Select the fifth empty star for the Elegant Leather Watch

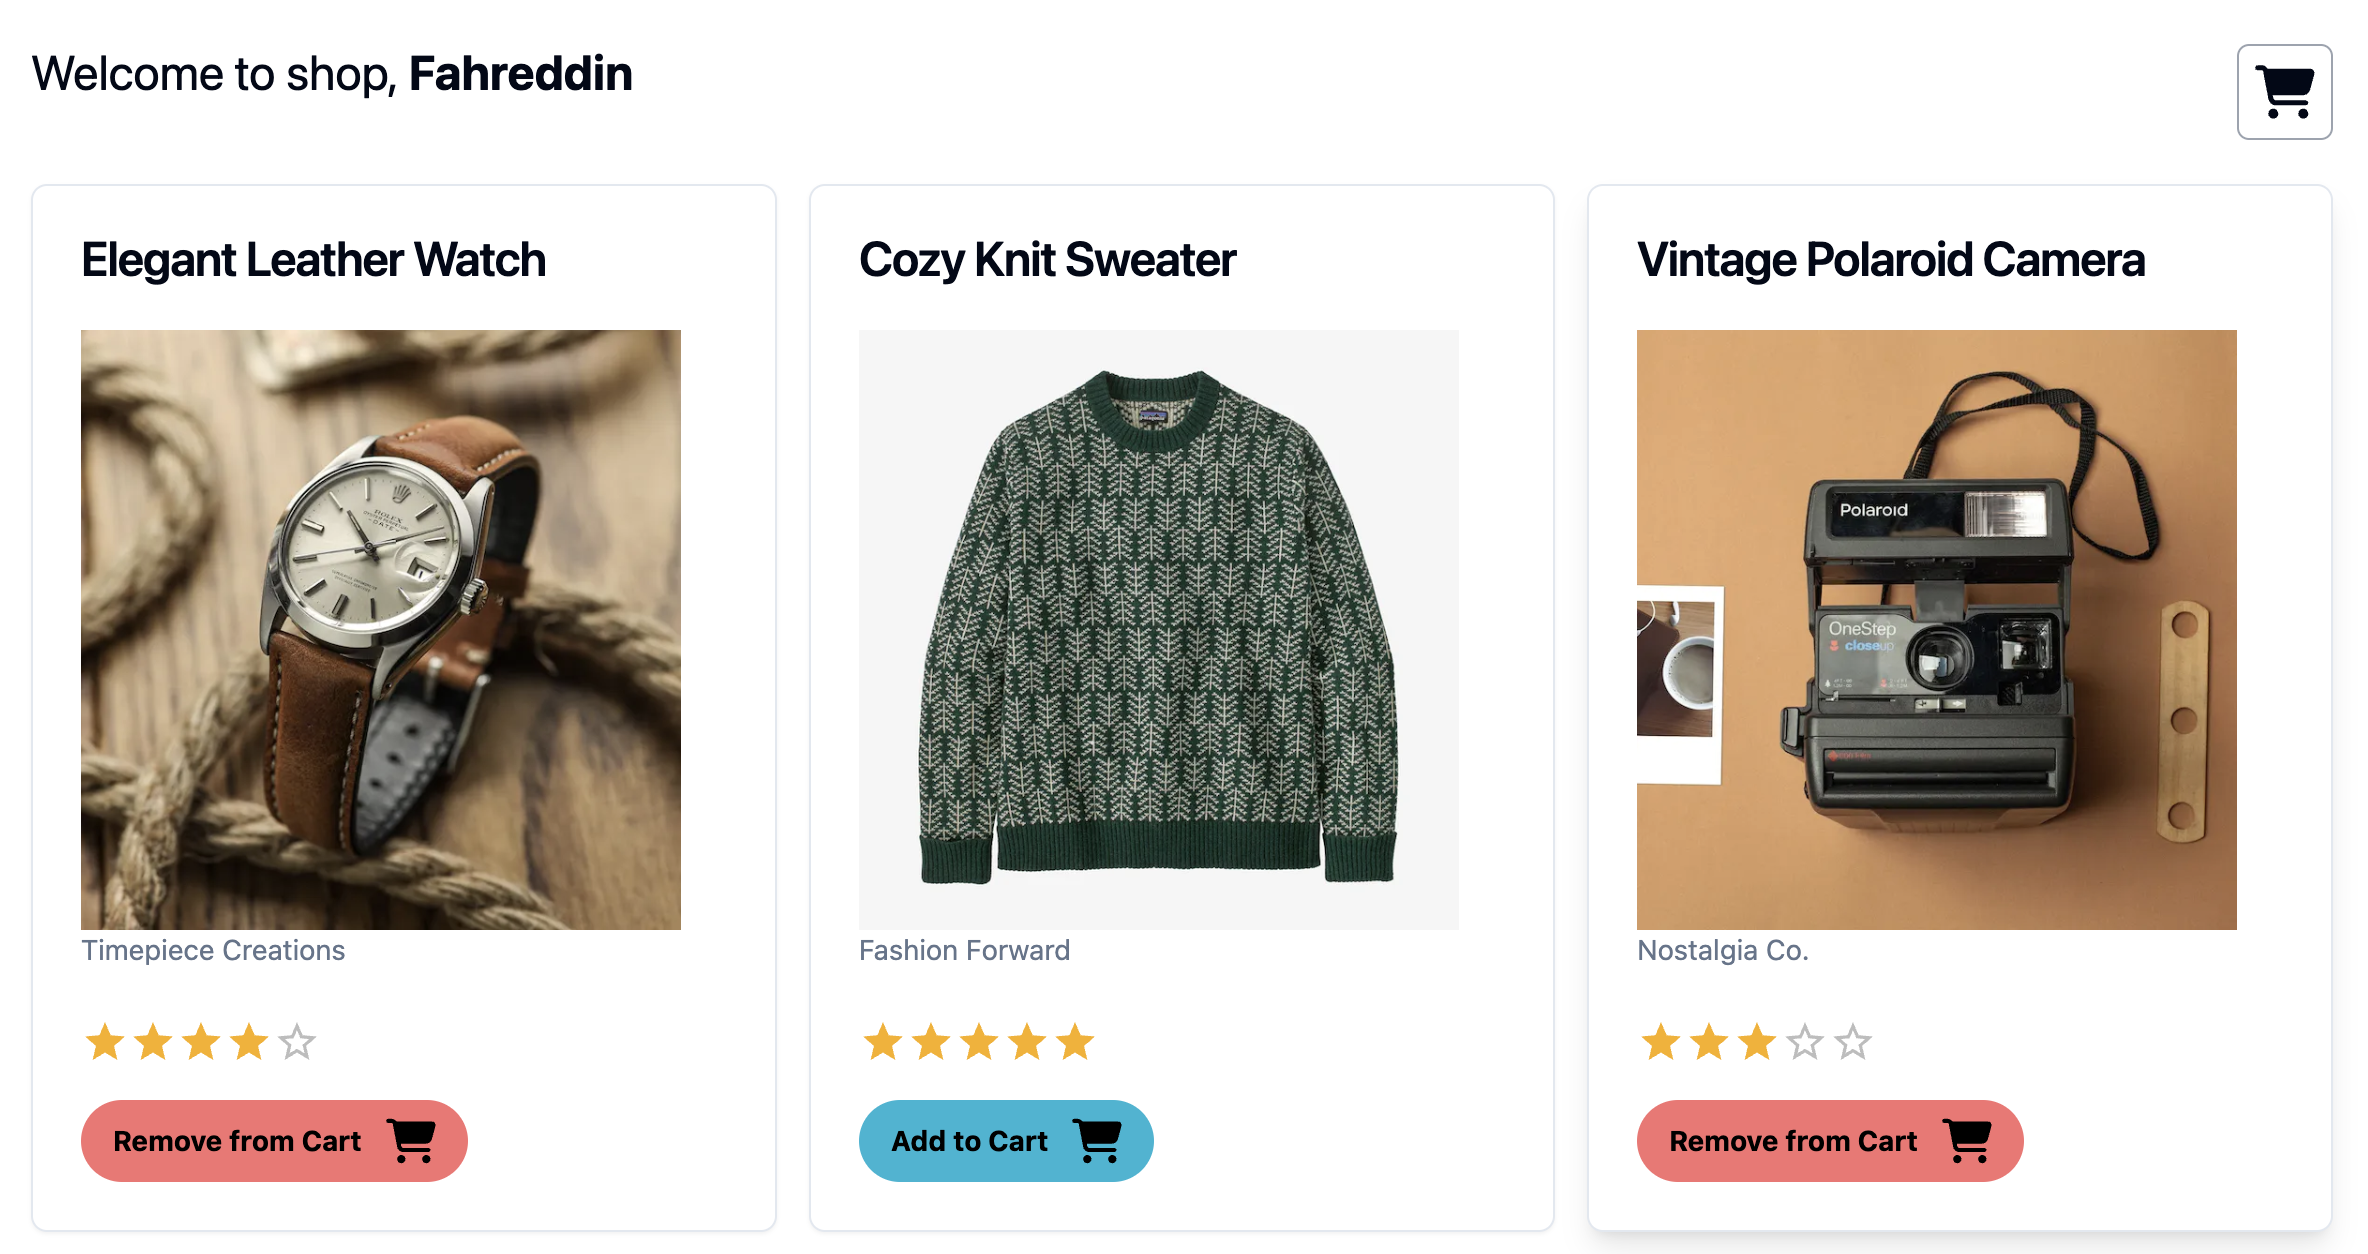click(296, 1042)
